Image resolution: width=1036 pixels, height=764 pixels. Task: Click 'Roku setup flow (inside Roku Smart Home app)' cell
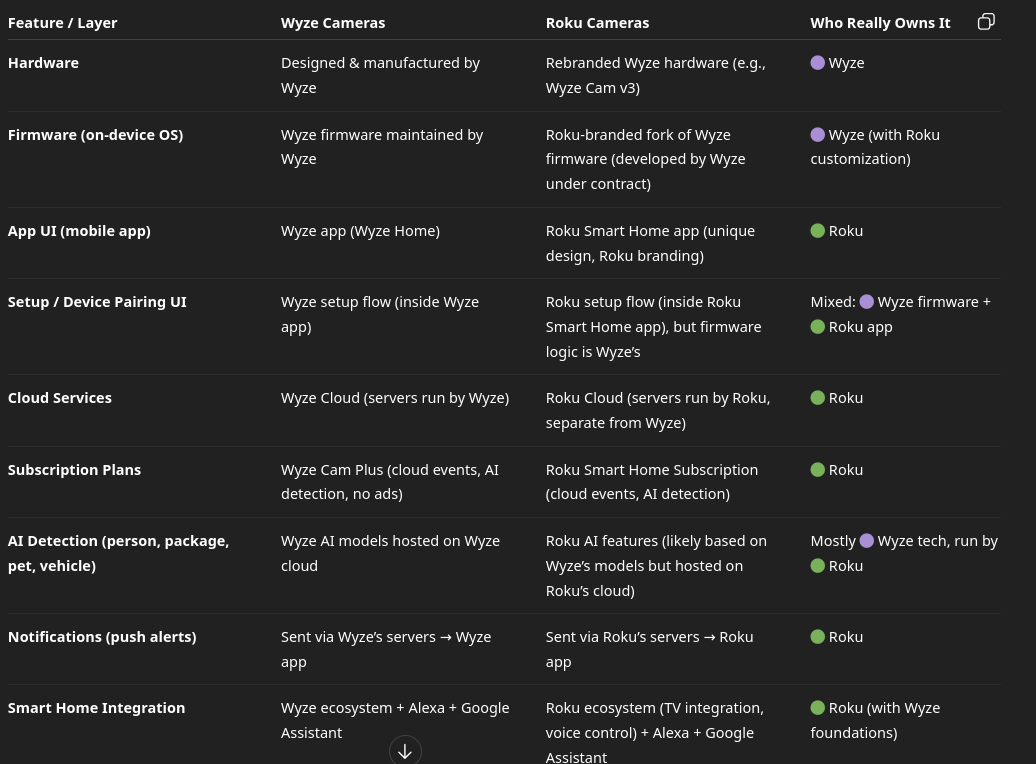[653, 327]
